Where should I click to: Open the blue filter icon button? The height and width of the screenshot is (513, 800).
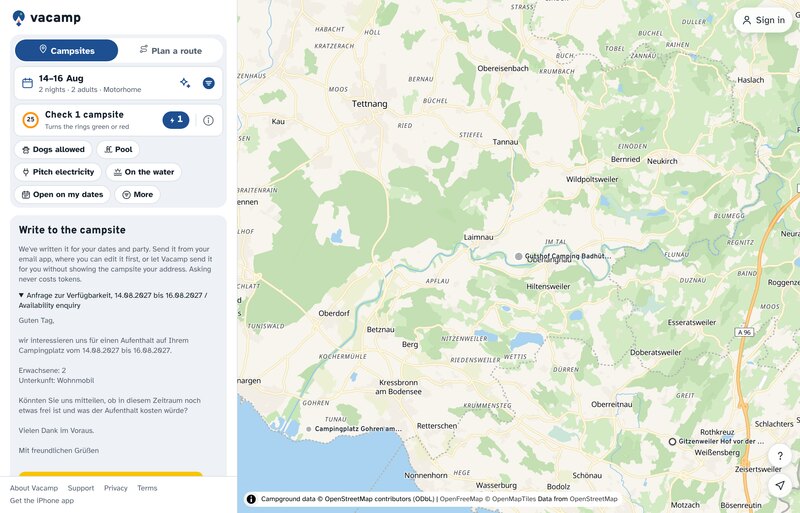pyautogui.click(x=209, y=83)
